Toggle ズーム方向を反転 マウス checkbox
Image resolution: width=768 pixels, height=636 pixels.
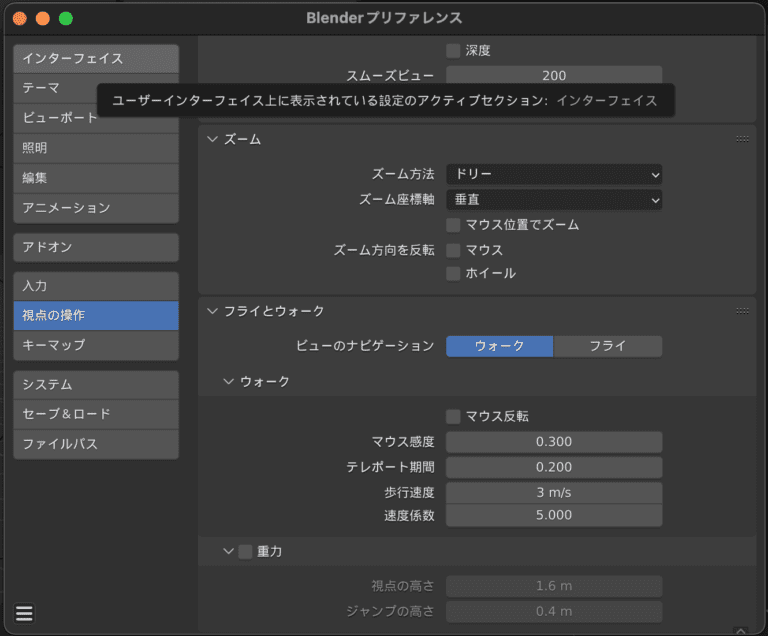(x=453, y=250)
